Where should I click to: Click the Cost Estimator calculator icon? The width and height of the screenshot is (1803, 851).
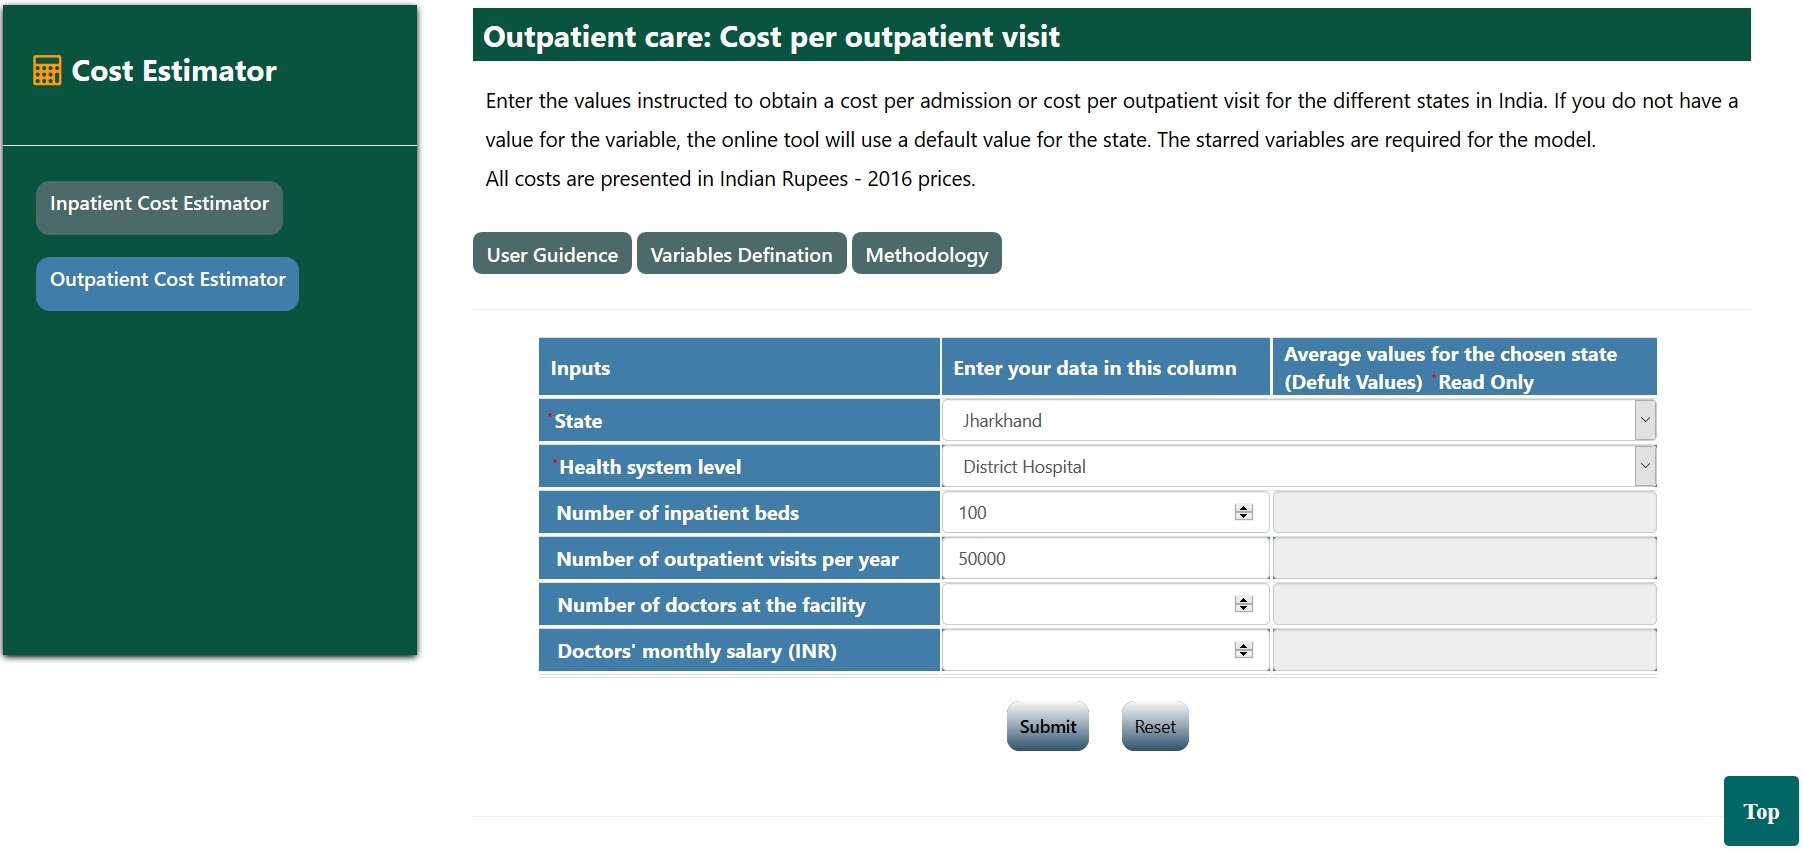(47, 71)
